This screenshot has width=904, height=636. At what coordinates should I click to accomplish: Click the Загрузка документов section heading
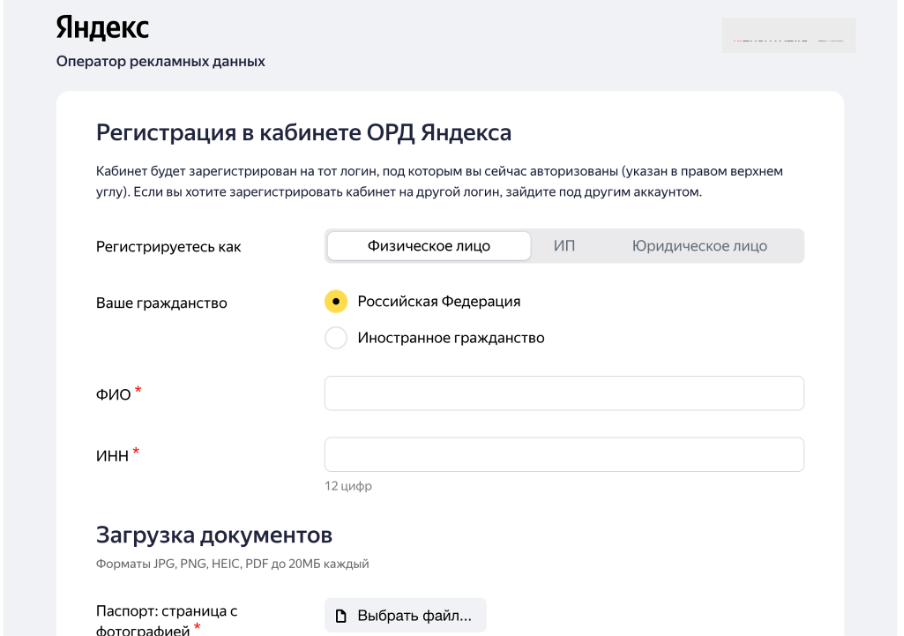click(x=214, y=535)
